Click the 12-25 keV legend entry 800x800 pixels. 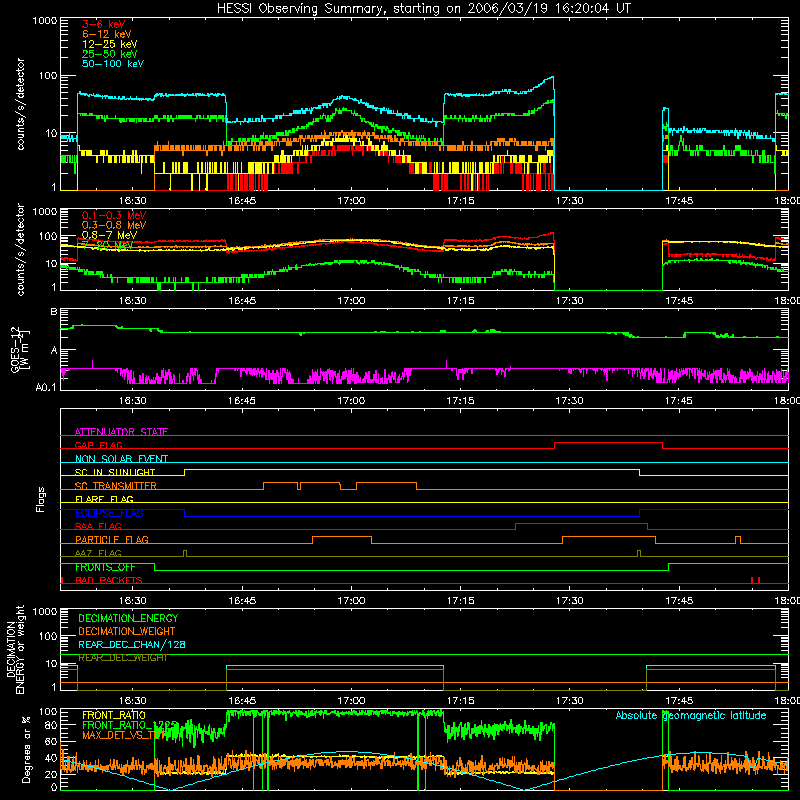[x=110, y=44]
